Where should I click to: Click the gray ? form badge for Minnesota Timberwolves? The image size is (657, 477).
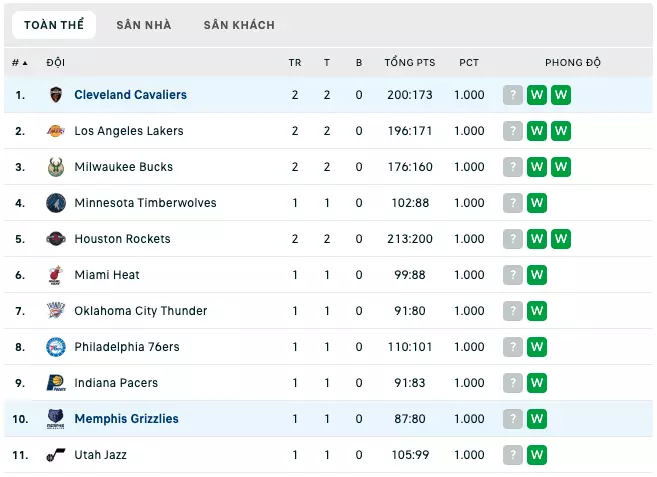coord(512,203)
